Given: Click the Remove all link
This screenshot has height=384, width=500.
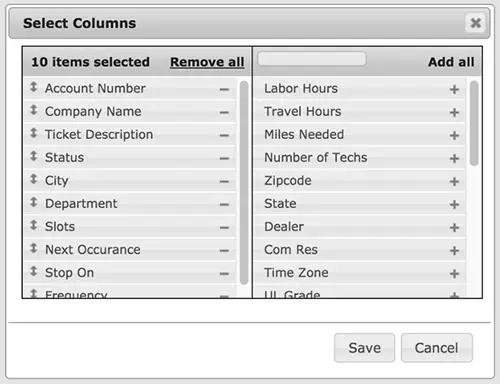Looking at the screenshot, I should [207, 62].
